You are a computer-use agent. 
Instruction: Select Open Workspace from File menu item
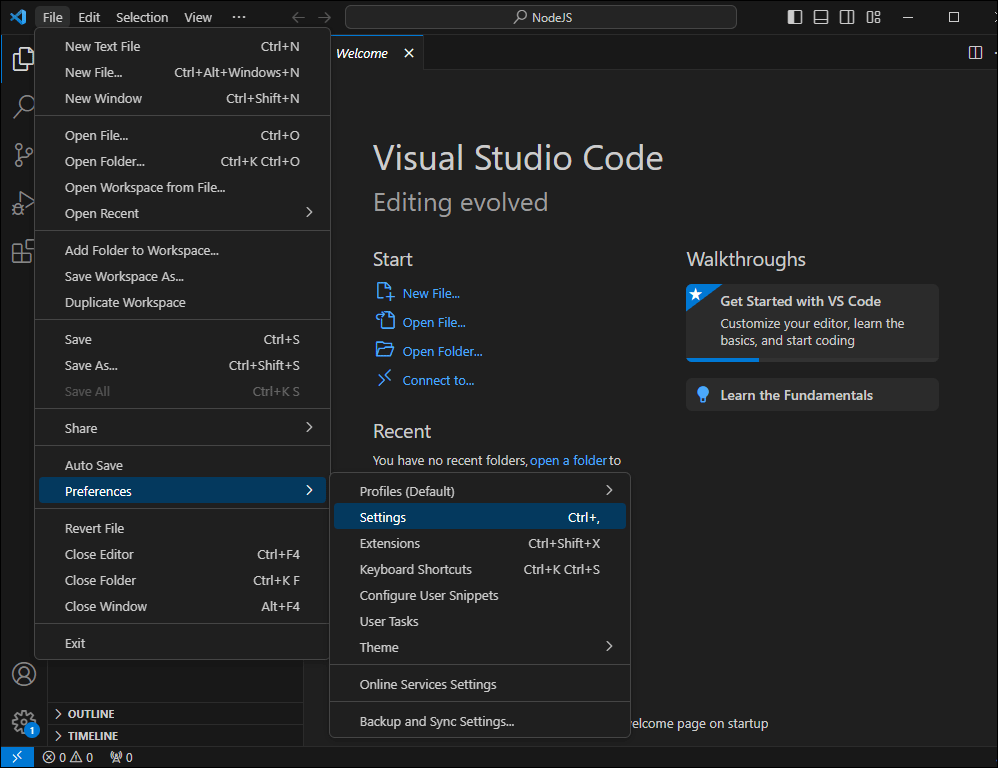pyautogui.click(x=182, y=187)
